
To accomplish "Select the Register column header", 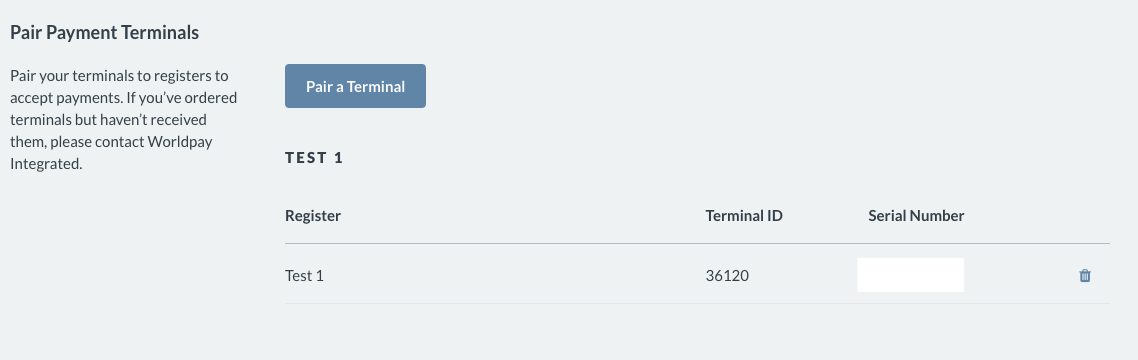I will click(x=313, y=216).
